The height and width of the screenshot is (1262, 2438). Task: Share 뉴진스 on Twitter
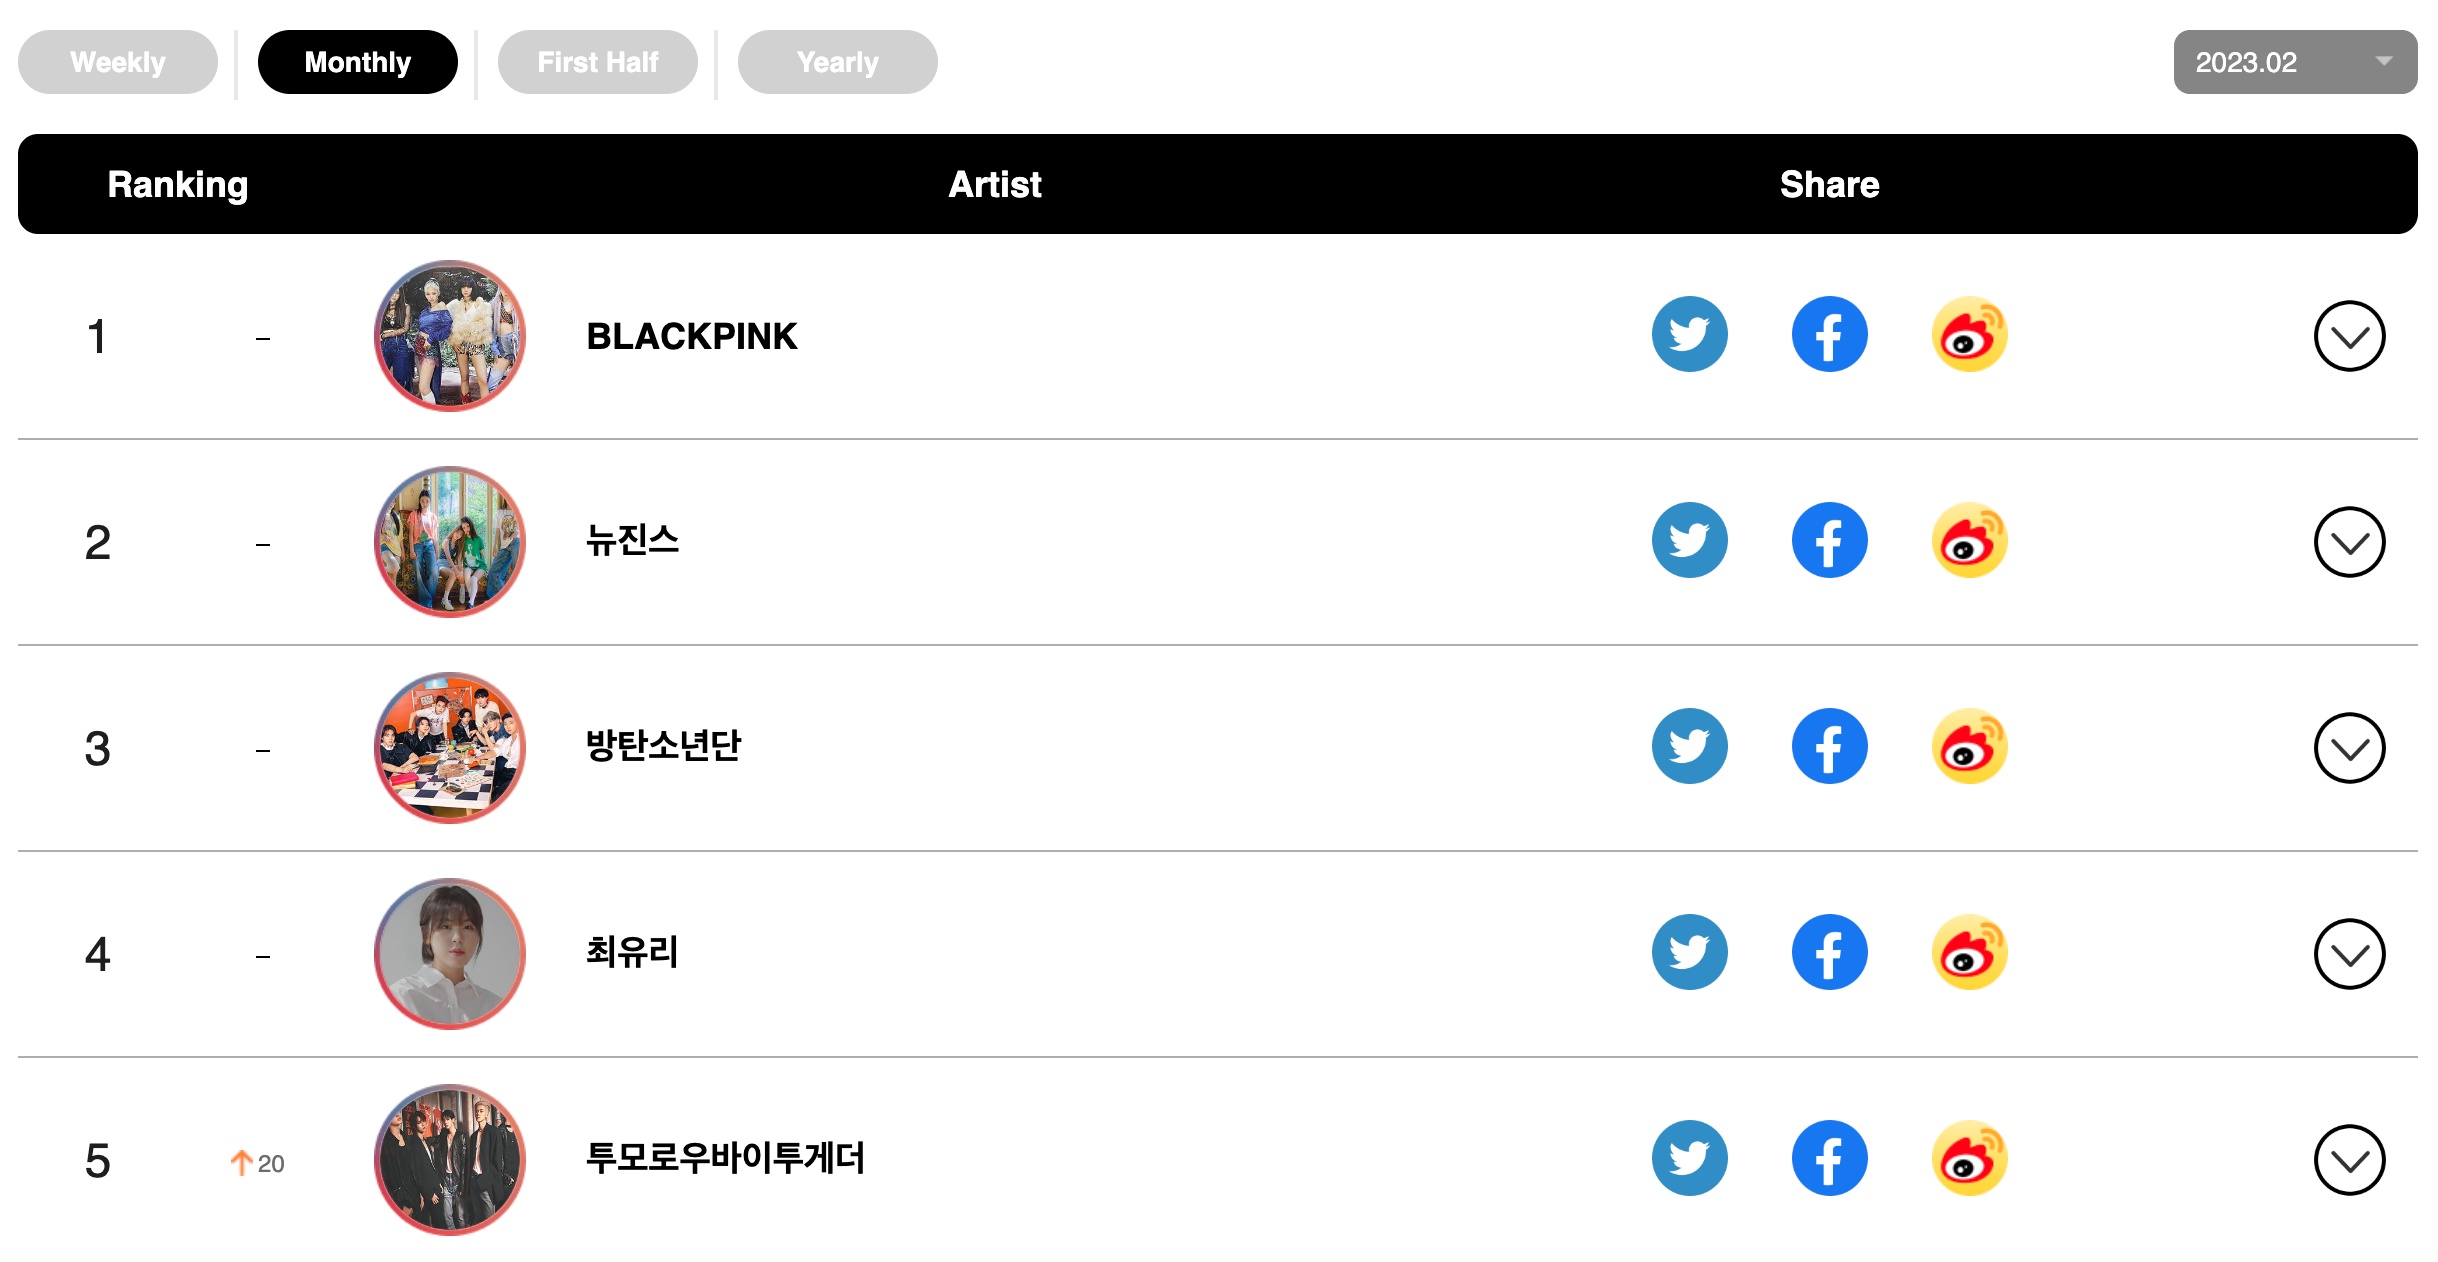[x=1689, y=540]
